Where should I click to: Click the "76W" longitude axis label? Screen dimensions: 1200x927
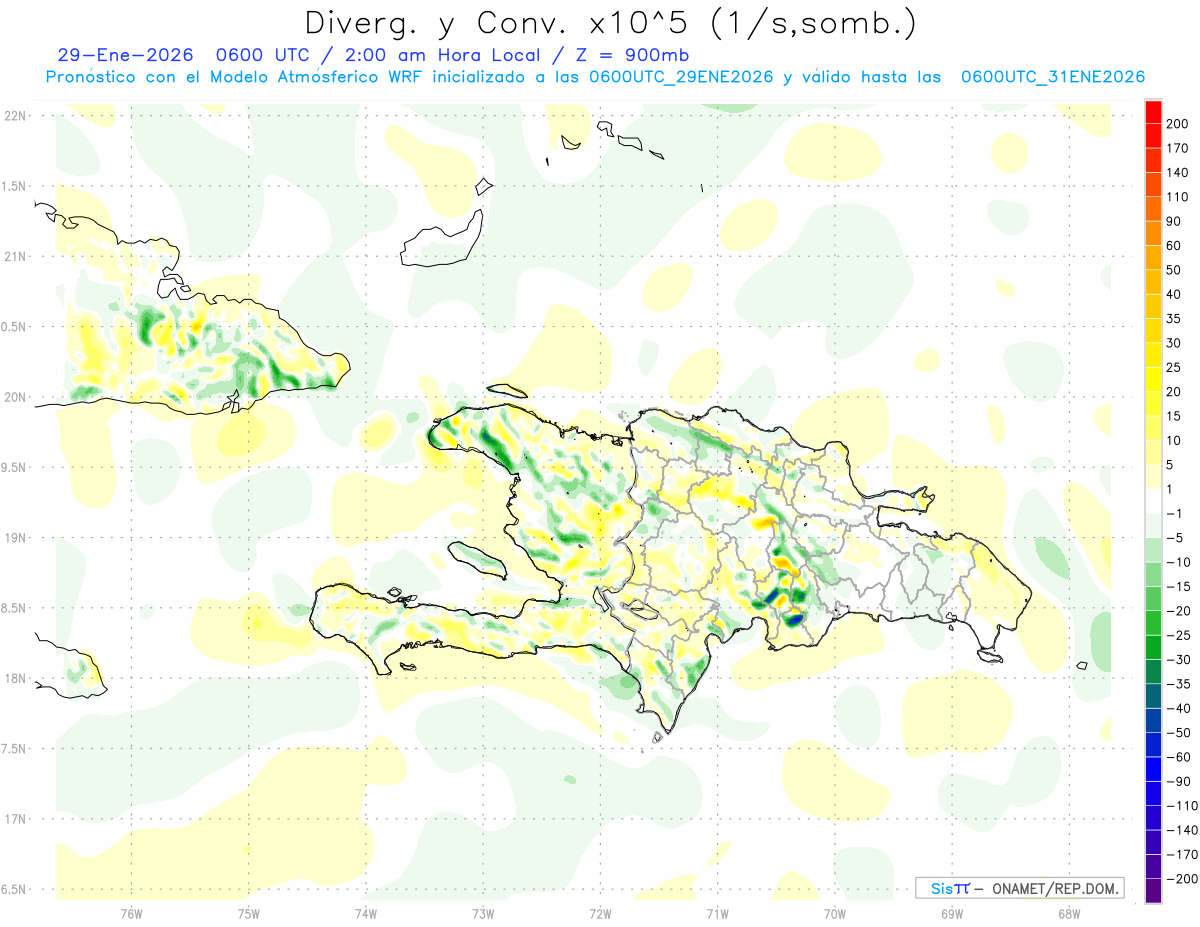(132, 914)
